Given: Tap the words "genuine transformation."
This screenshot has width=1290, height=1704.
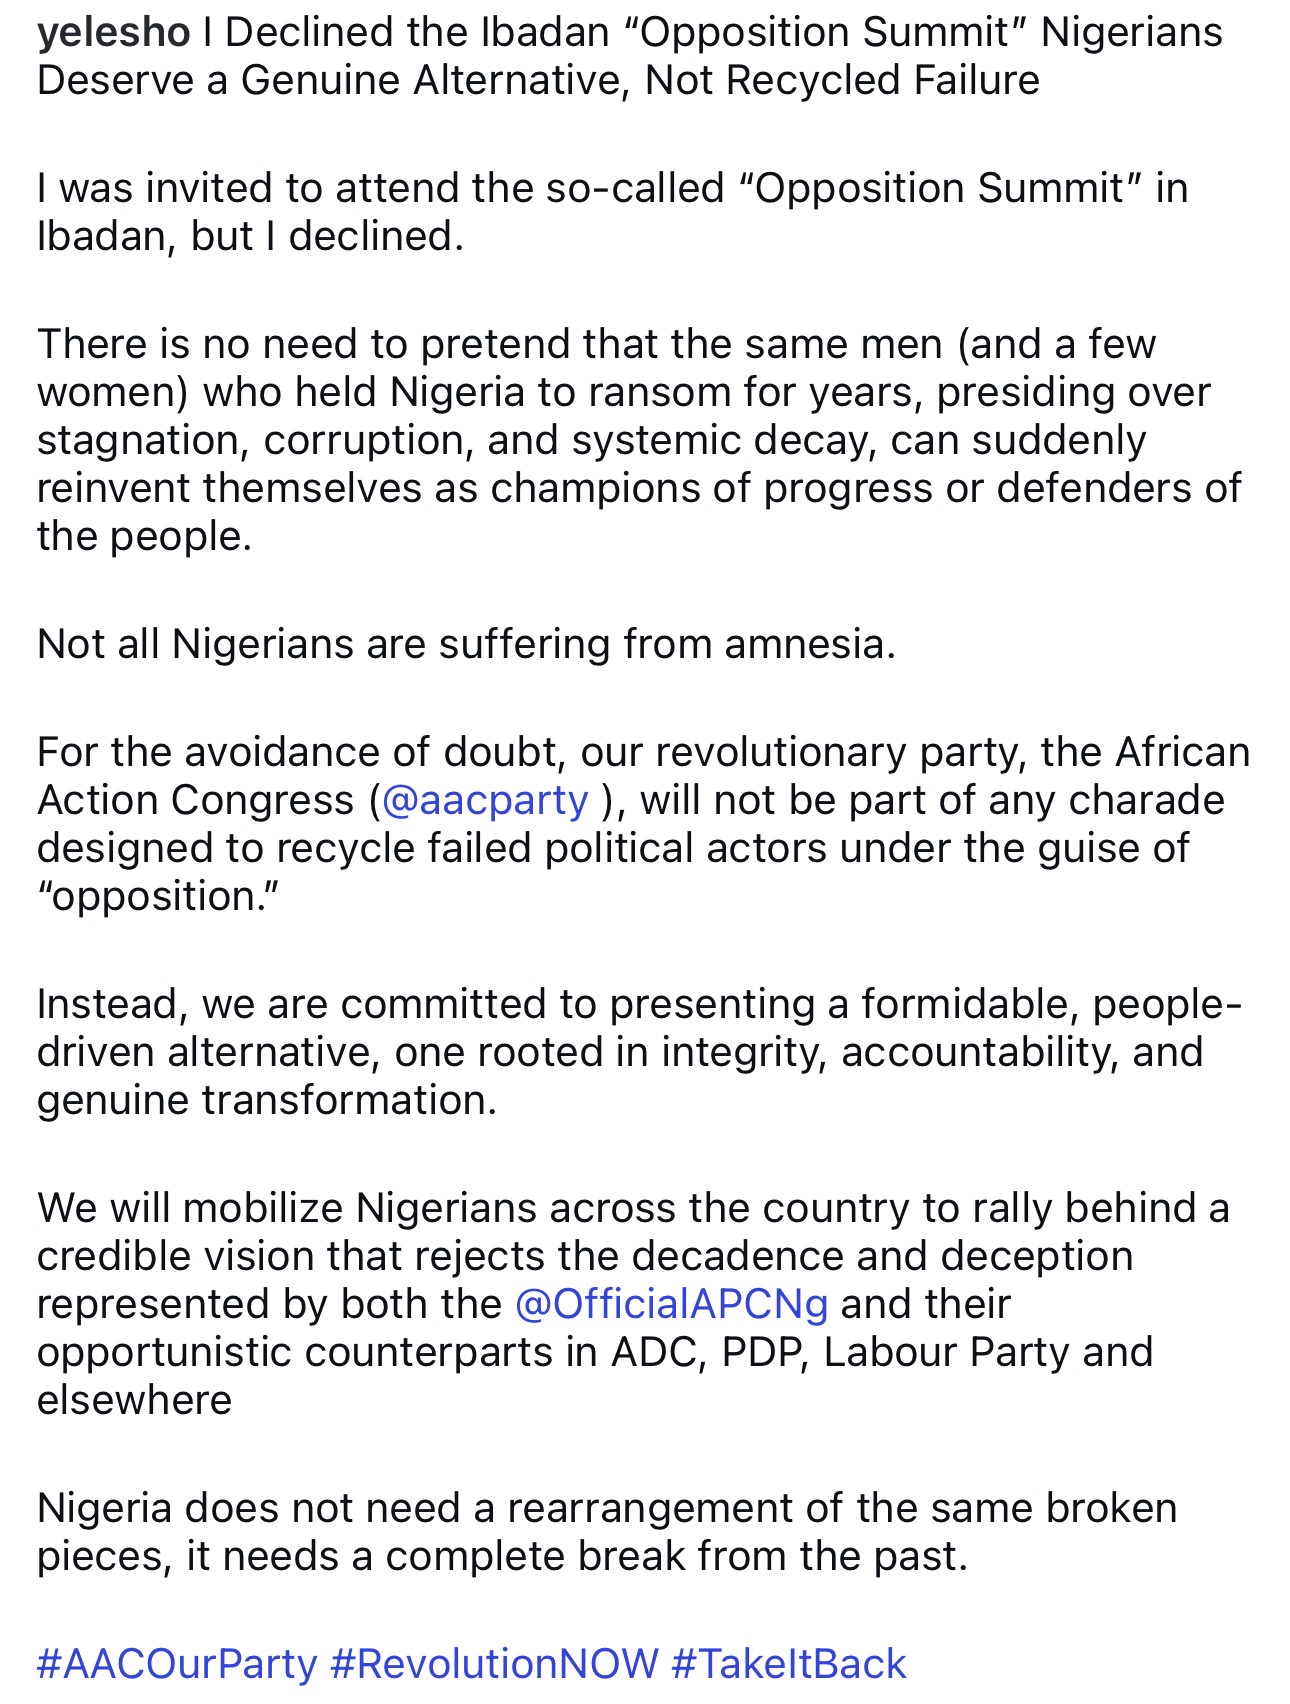Looking at the screenshot, I should click(266, 1100).
